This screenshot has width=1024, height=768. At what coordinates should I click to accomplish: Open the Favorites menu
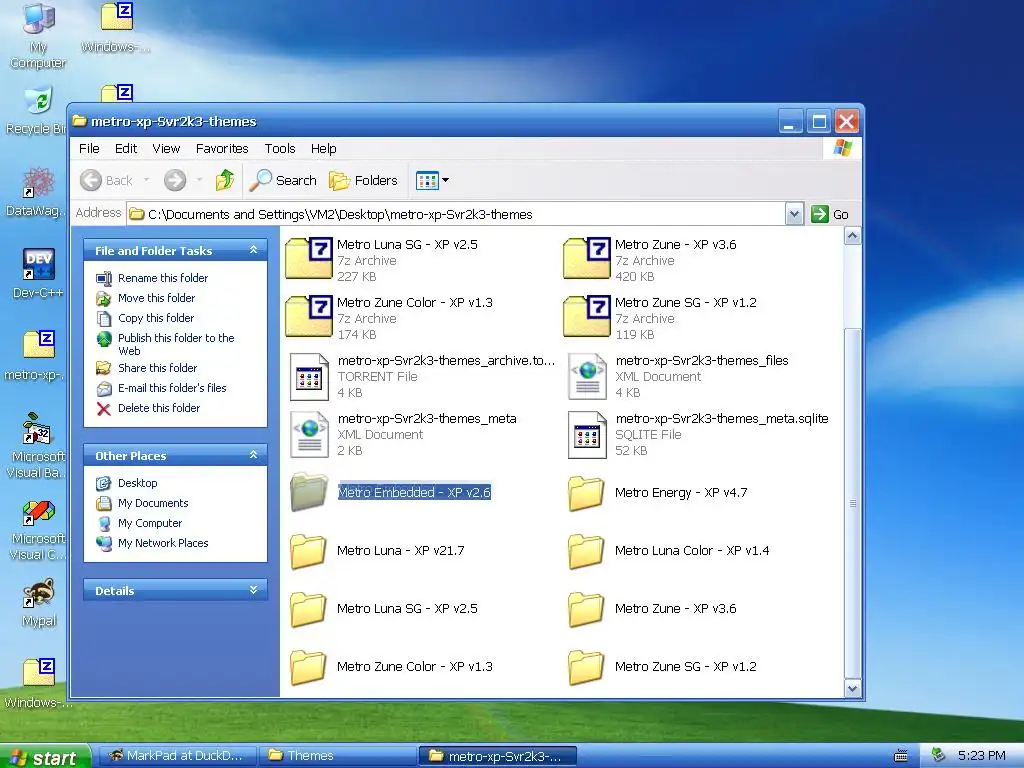pos(222,148)
